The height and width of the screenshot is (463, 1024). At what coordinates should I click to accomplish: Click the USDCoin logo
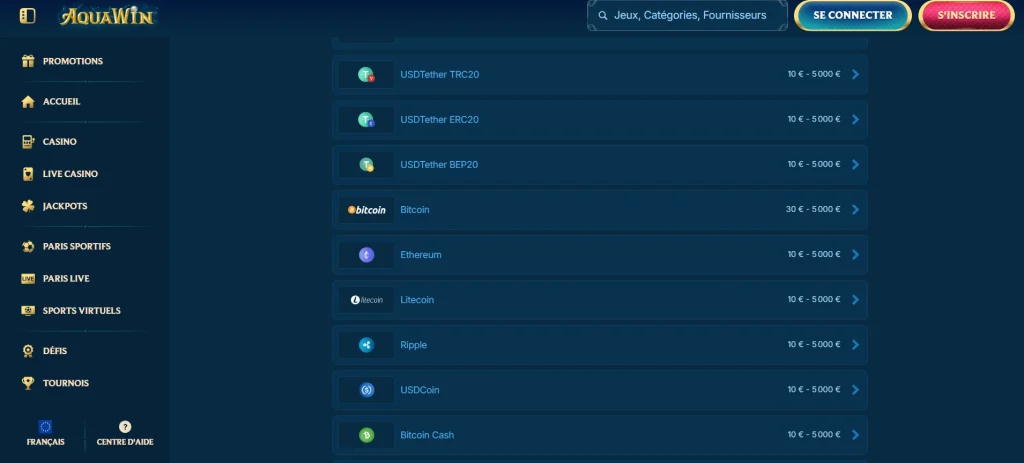pyautogui.click(x=366, y=390)
